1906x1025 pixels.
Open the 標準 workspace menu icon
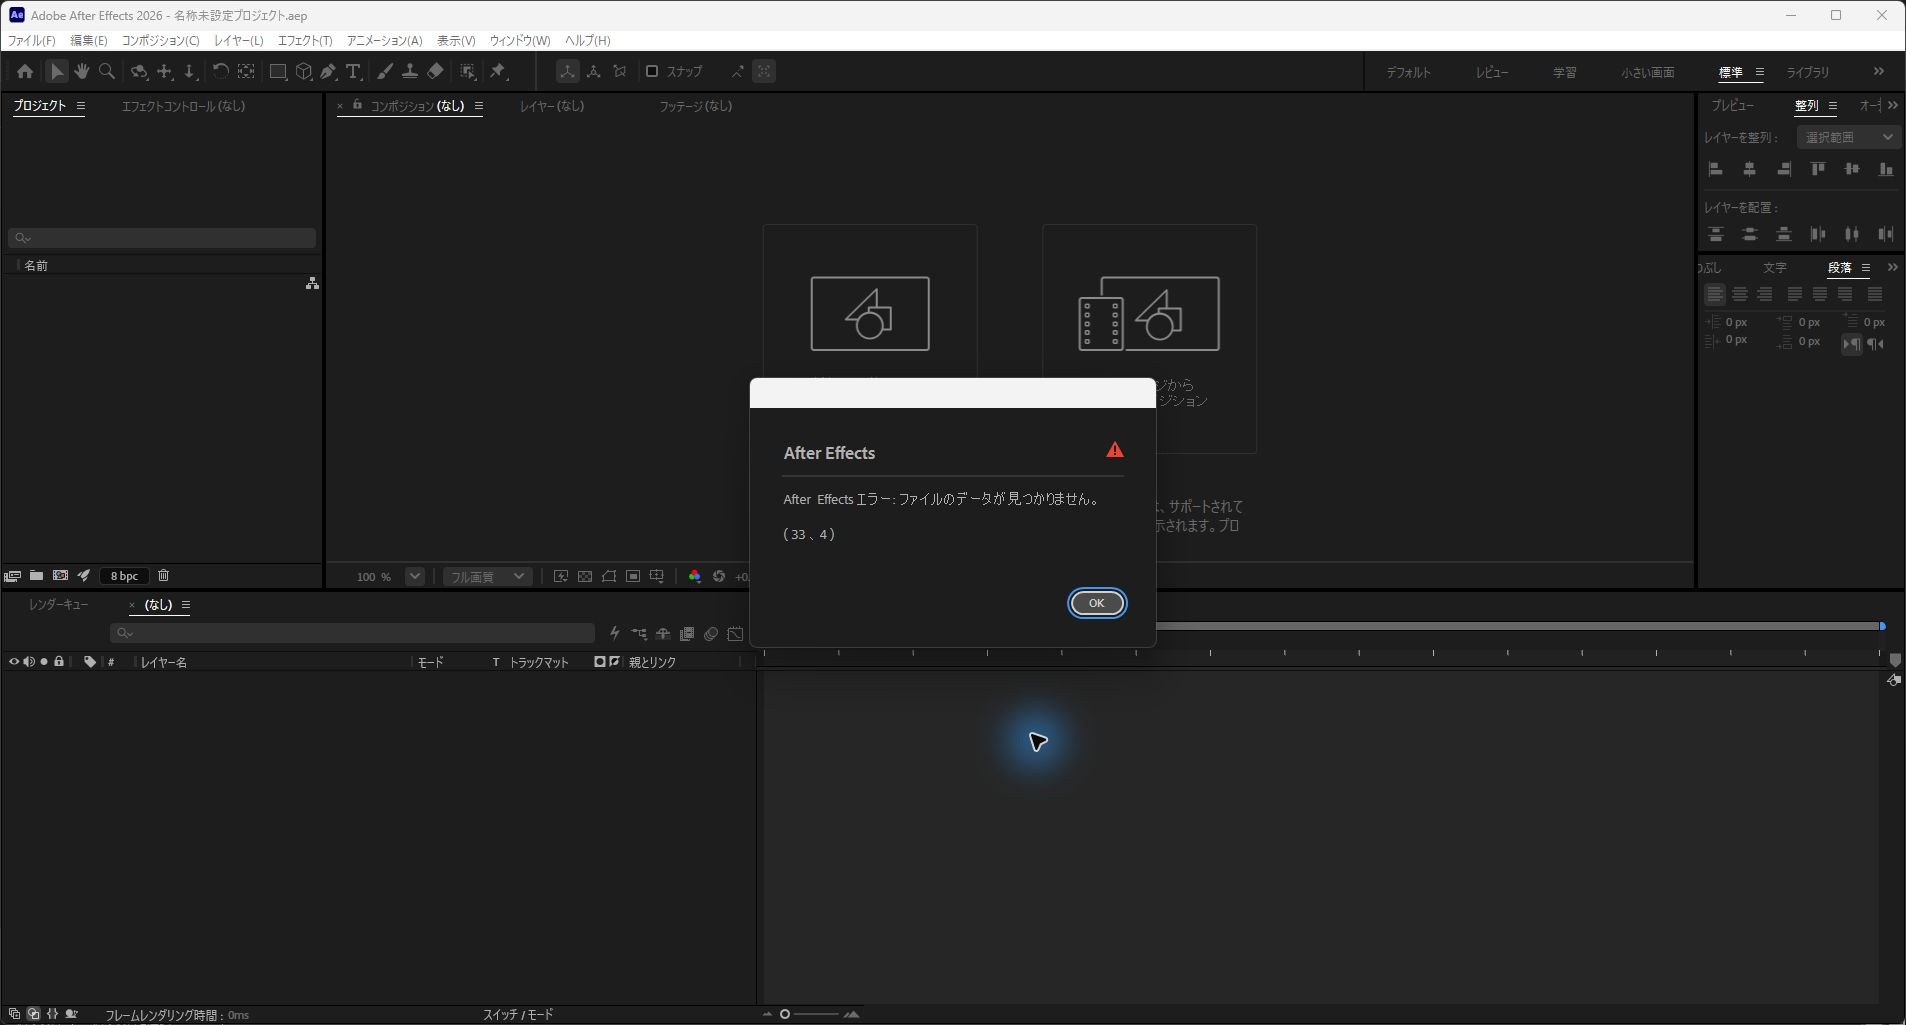pos(1760,72)
